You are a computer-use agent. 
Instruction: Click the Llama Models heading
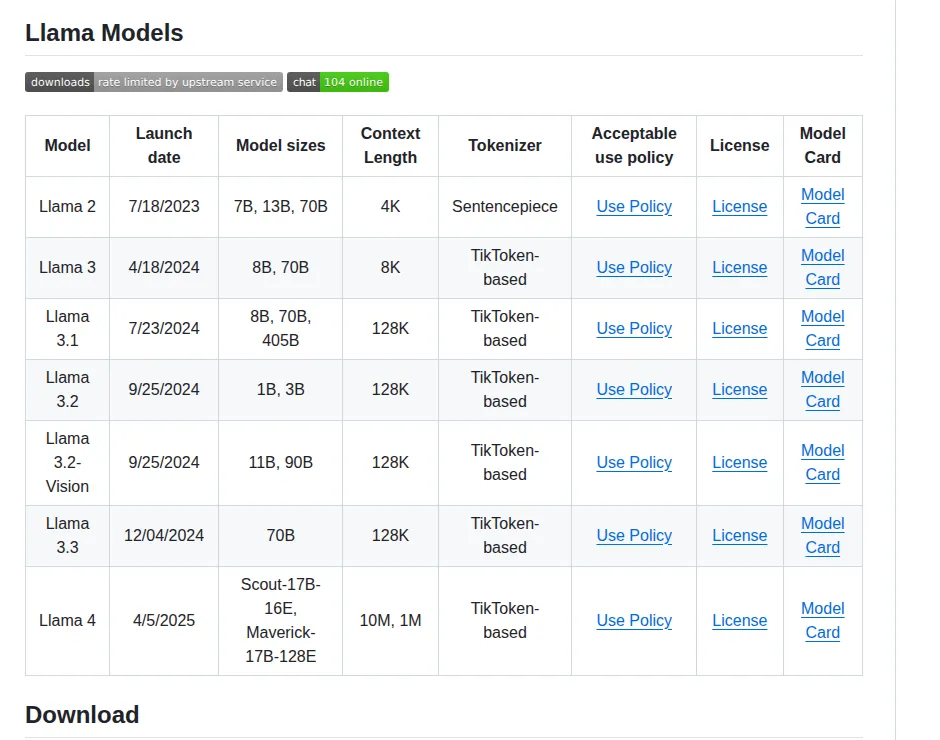click(x=104, y=33)
